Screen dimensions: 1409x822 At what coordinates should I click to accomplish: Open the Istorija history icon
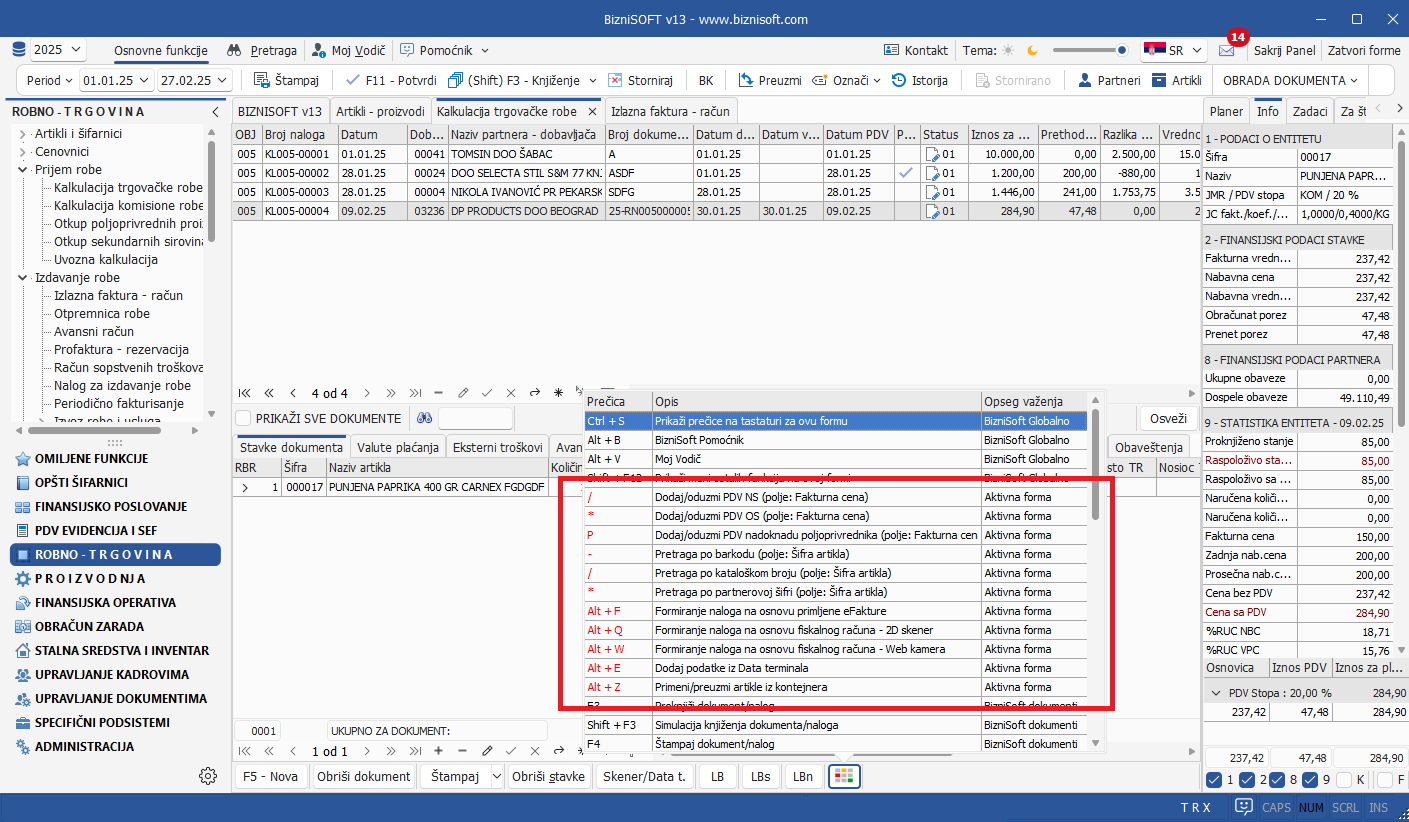click(898, 80)
